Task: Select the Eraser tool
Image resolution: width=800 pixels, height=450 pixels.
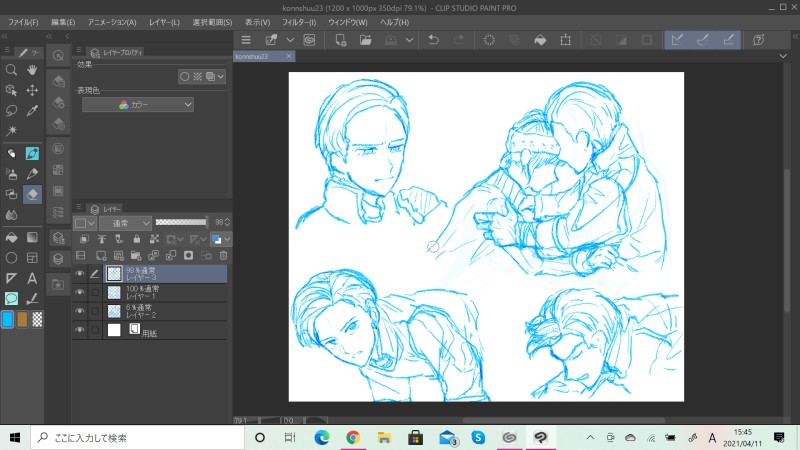Action: point(33,194)
